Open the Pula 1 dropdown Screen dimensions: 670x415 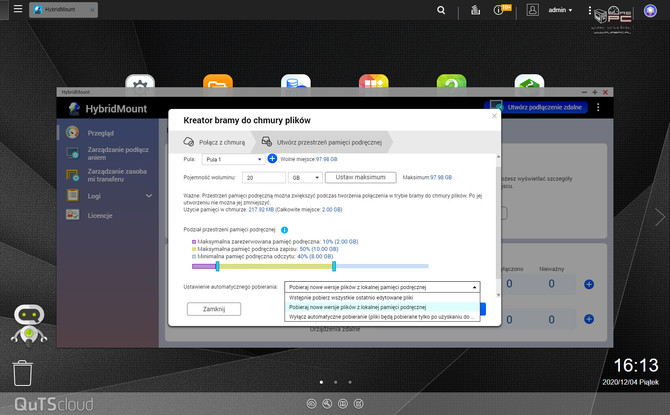point(233,159)
